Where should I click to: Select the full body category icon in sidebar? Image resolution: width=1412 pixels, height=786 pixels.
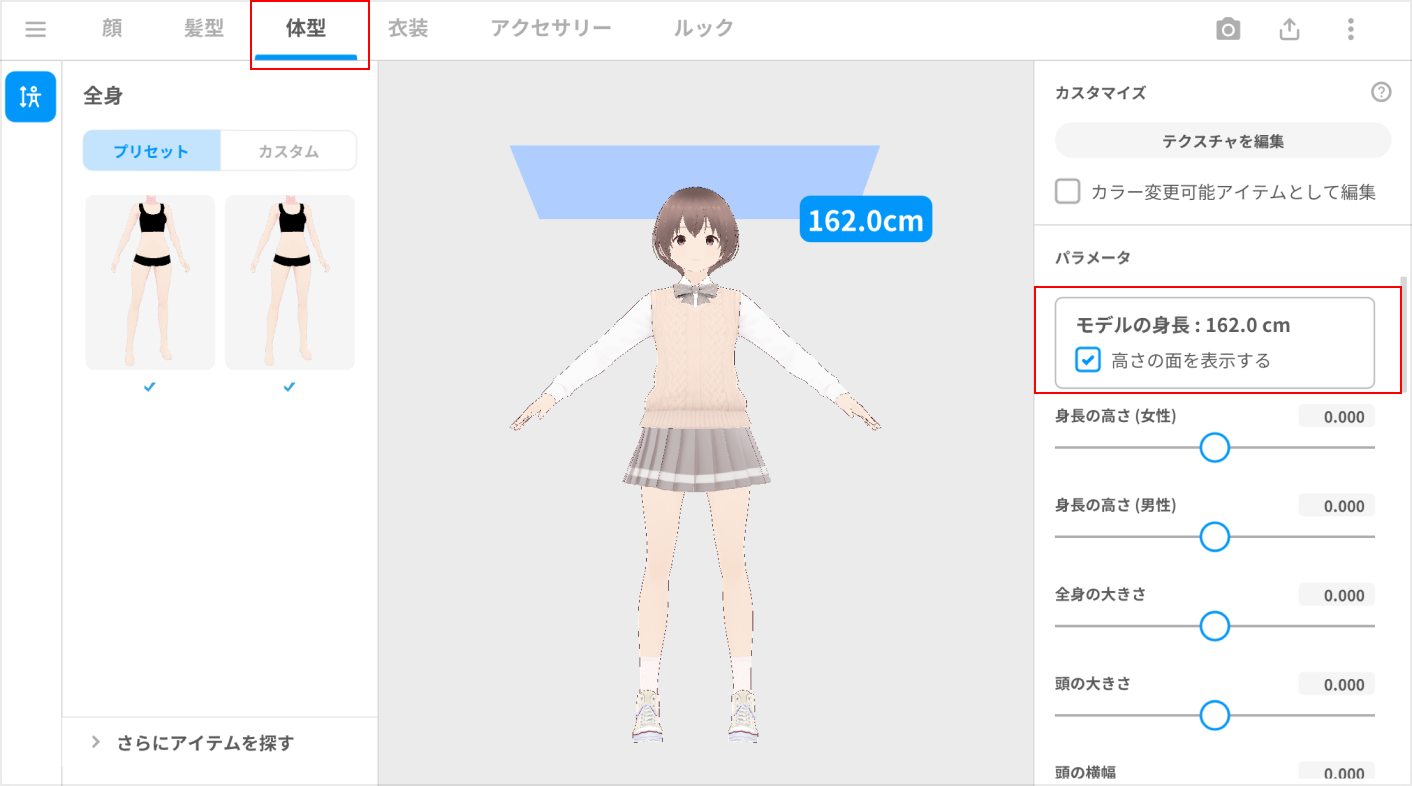pos(30,97)
